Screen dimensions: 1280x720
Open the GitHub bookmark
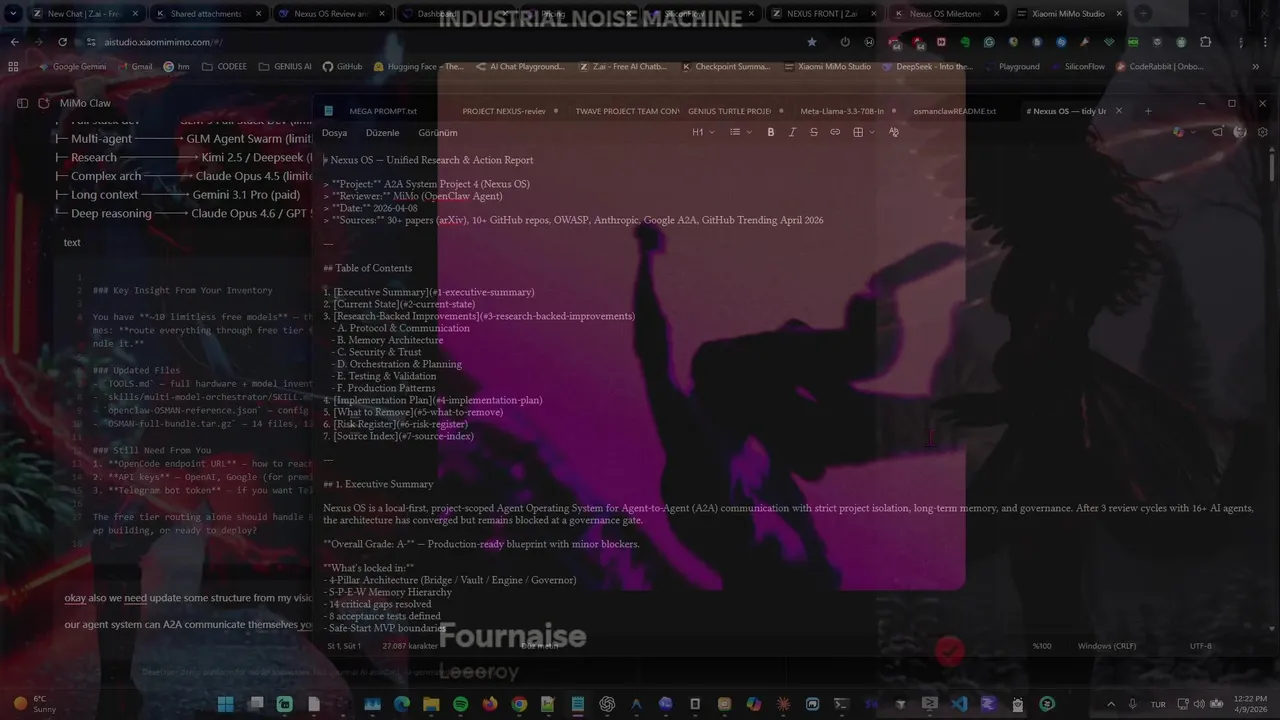click(342, 66)
